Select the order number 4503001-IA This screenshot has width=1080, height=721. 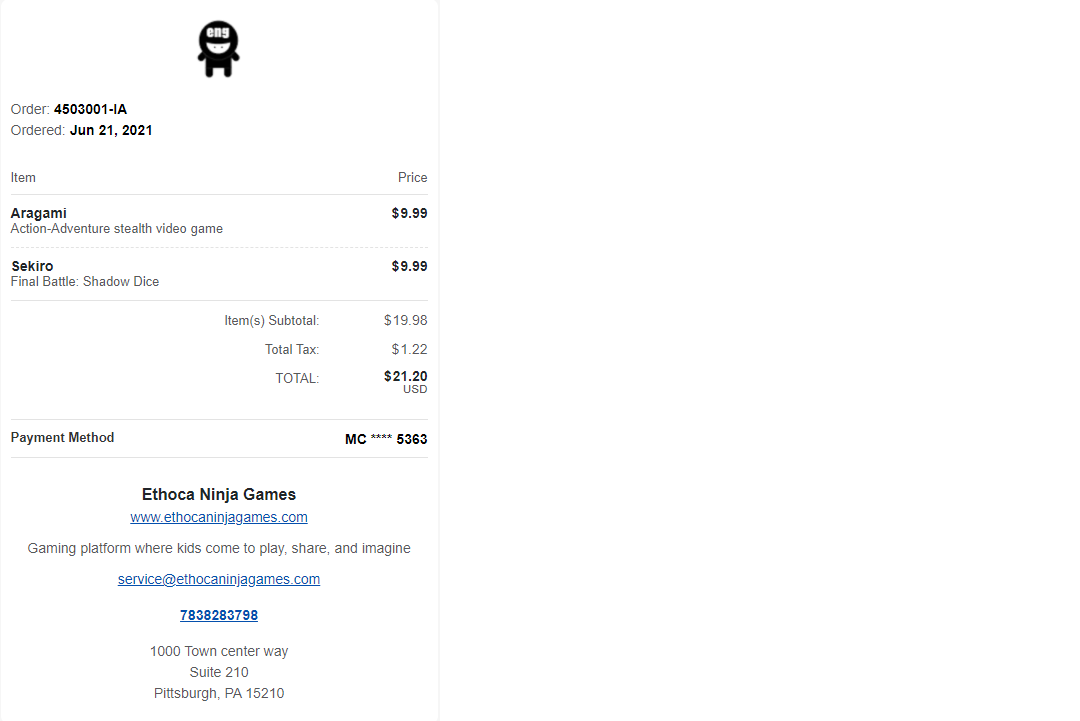click(x=90, y=109)
